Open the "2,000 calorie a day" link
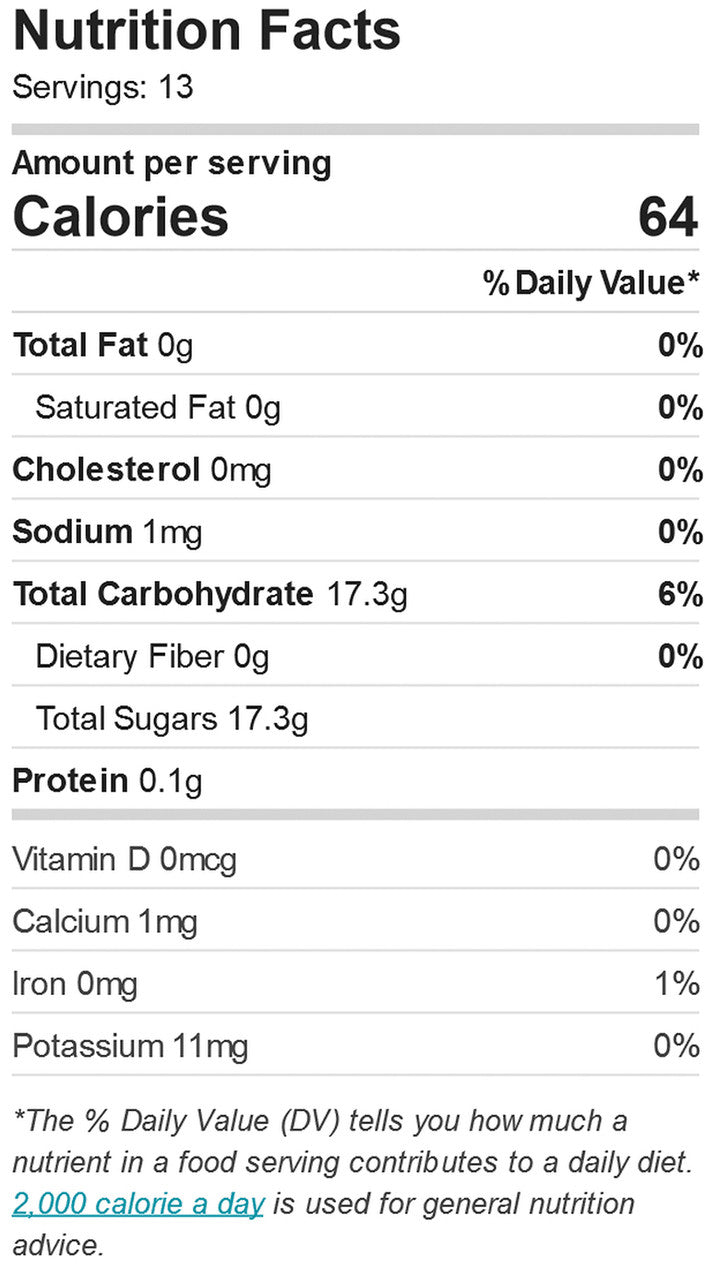 tap(138, 1203)
